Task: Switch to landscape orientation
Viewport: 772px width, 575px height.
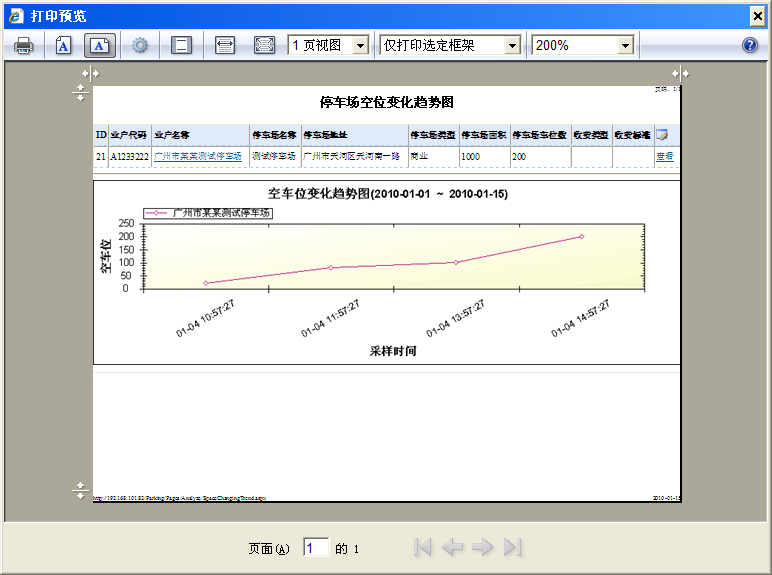Action: [x=99, y=46]
